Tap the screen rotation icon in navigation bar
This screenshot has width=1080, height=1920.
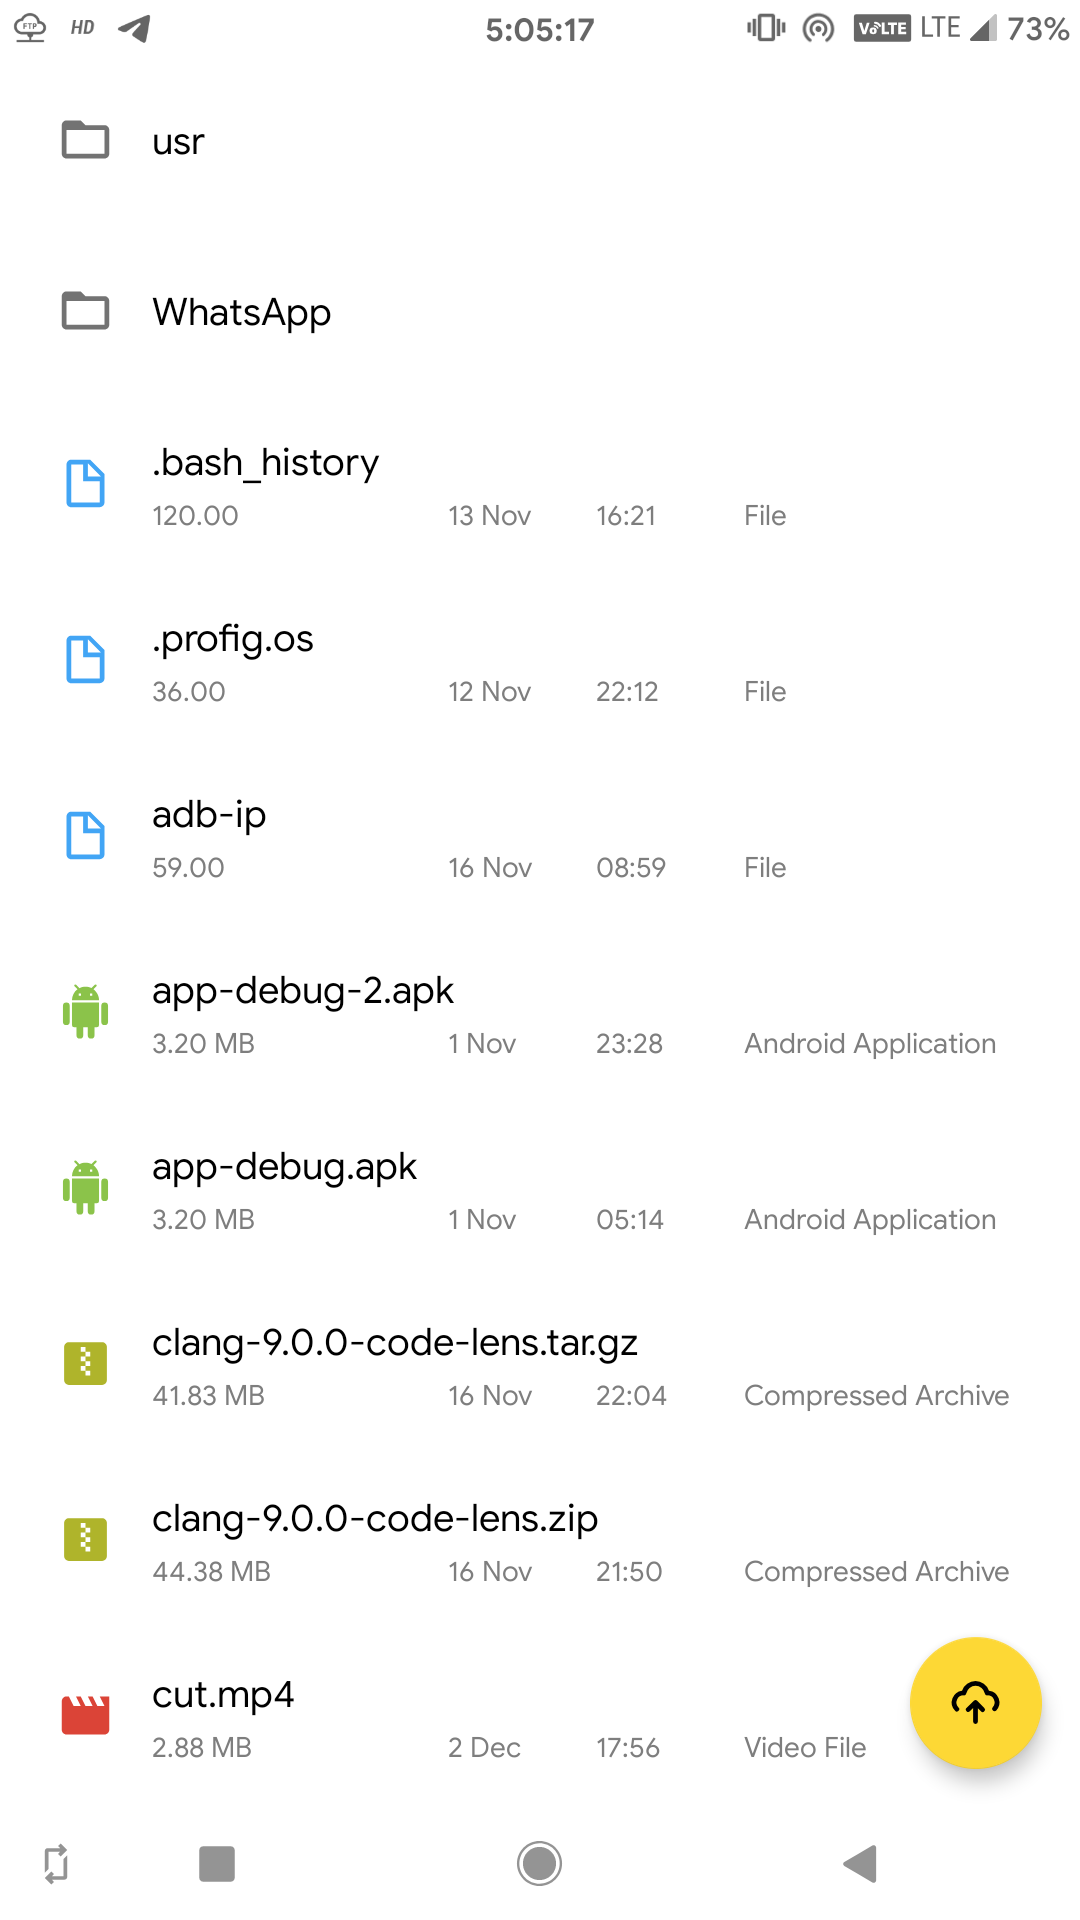56,1864
